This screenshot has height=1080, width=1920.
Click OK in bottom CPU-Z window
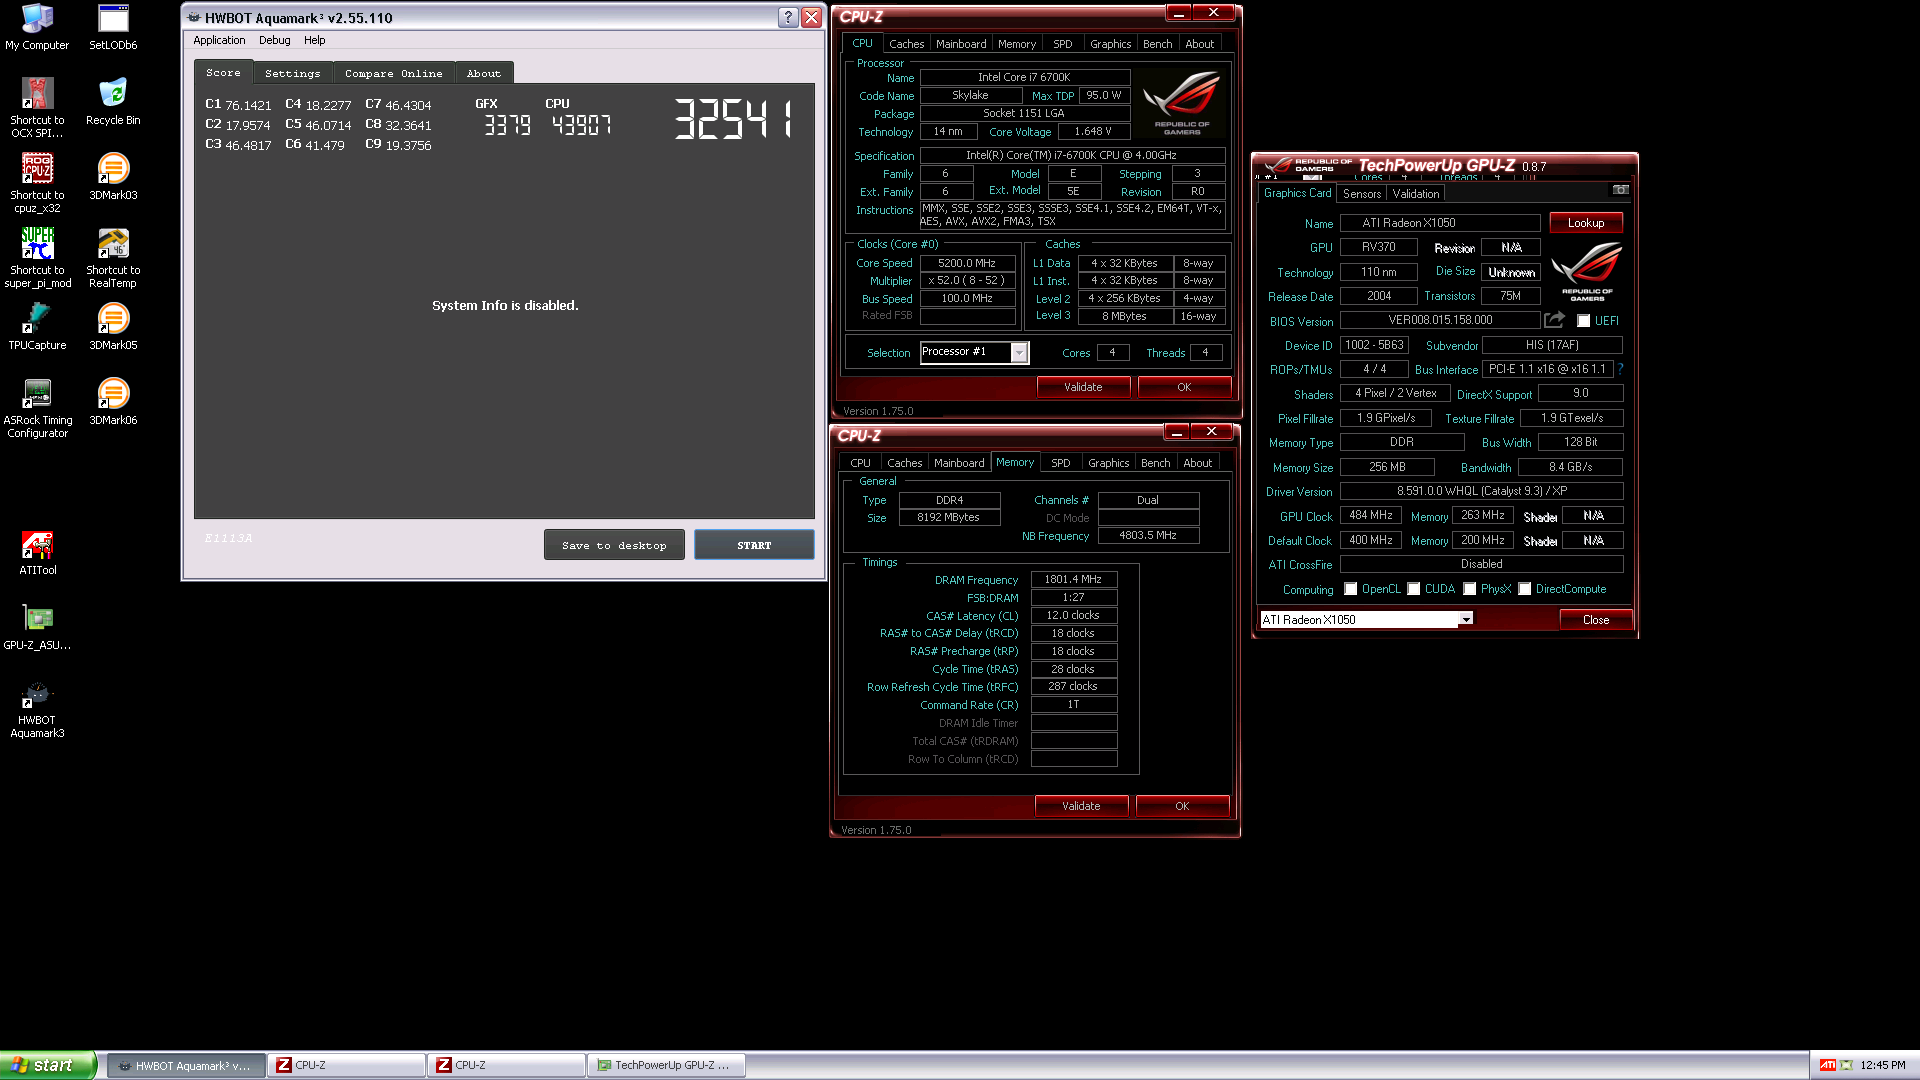point(1182,806)
